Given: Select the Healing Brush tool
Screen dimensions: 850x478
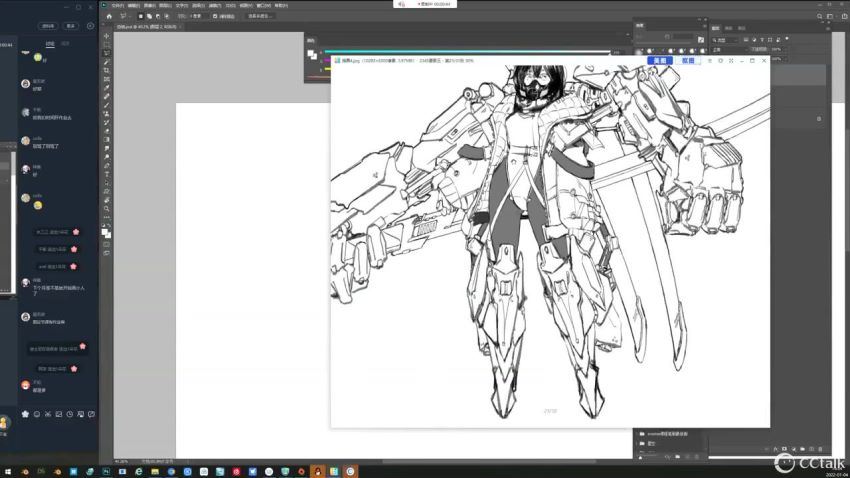Looking at the screenshot, I should click(x=106, y=96).
